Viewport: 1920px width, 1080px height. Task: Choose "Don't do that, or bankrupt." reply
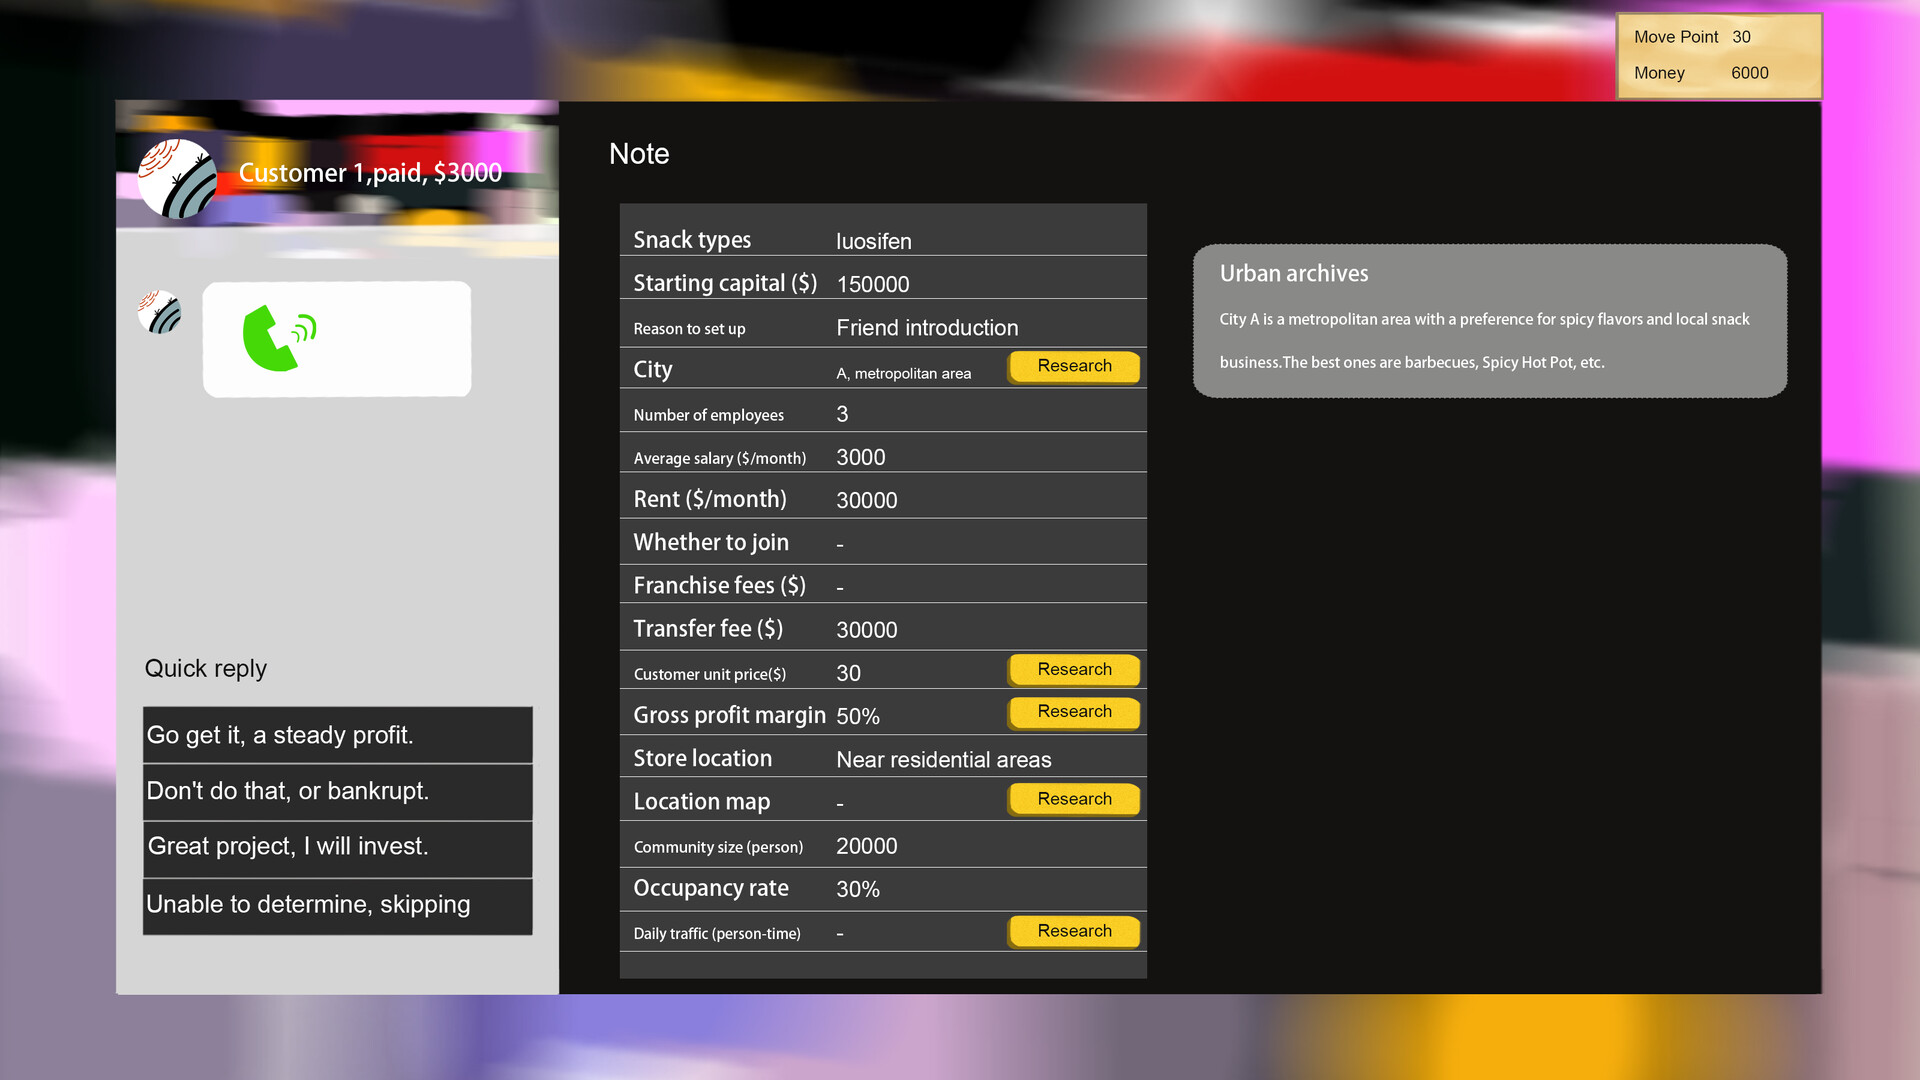pos(337,791)
